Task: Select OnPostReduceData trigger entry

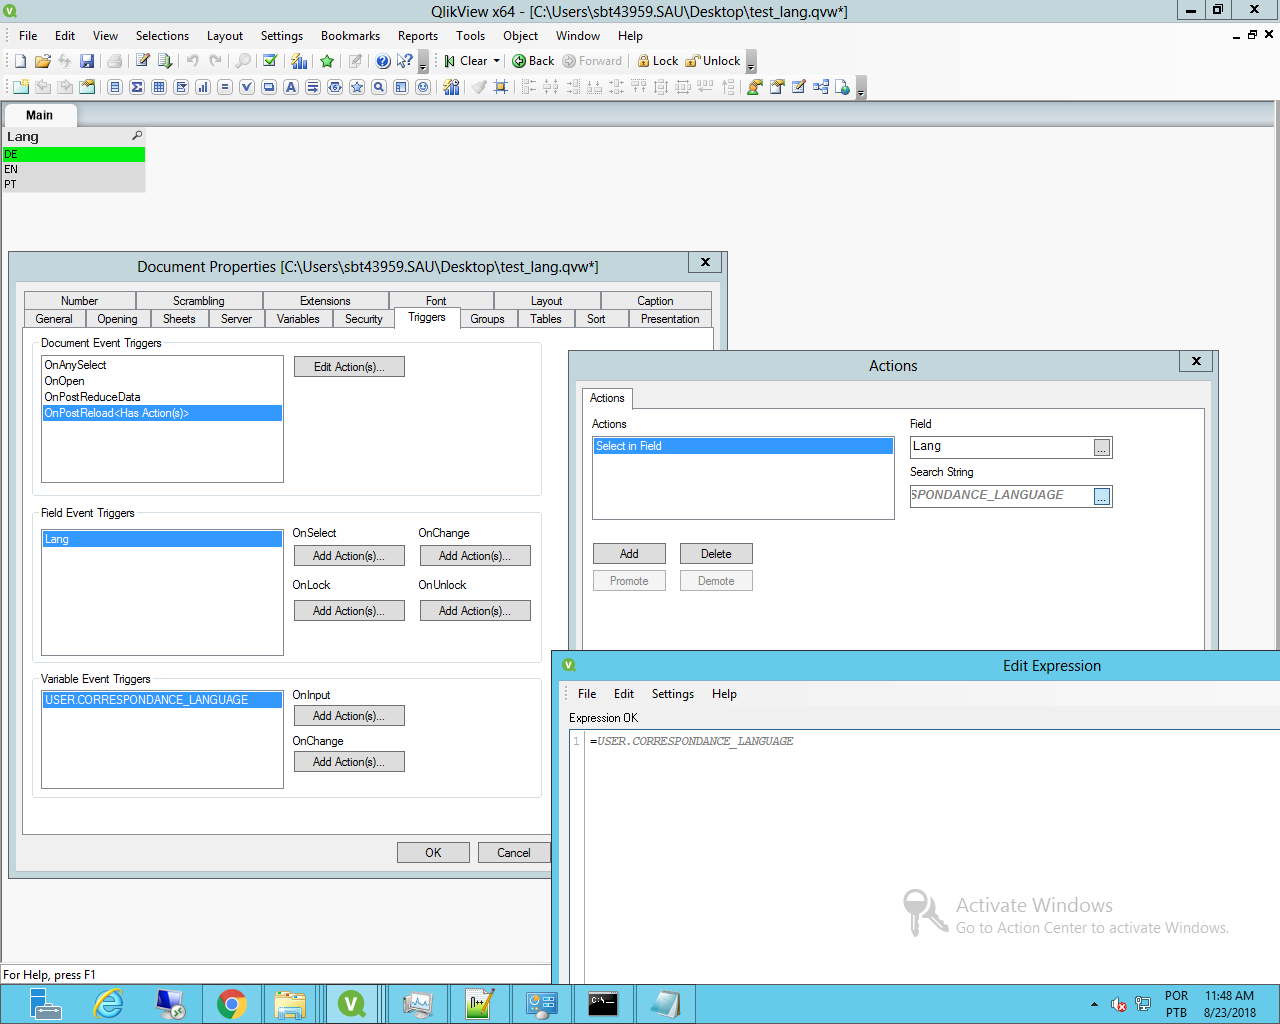Action: click(x=162, y=397)
